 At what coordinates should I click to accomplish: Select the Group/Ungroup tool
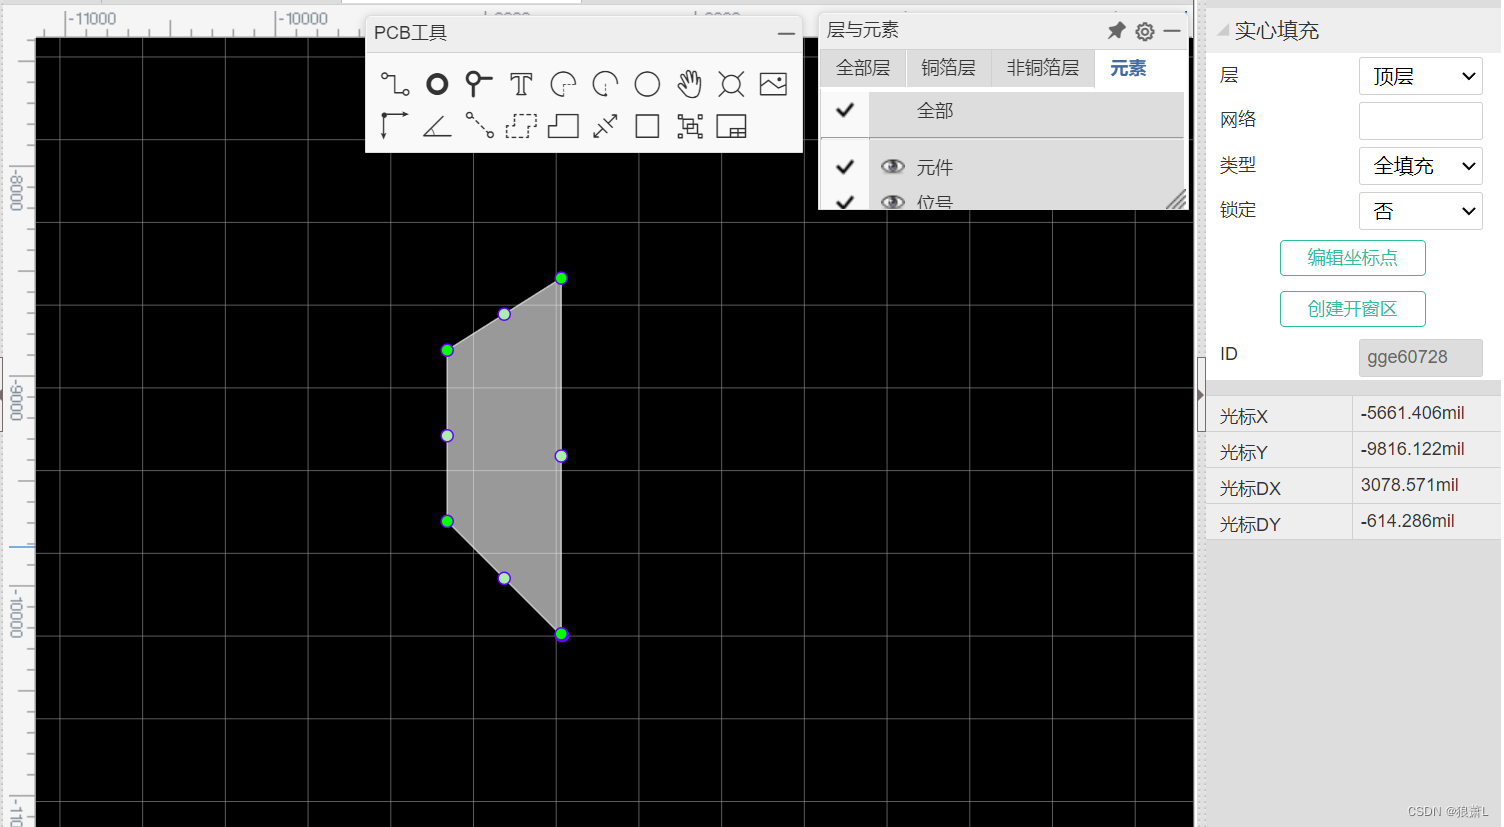click(689, 126)
